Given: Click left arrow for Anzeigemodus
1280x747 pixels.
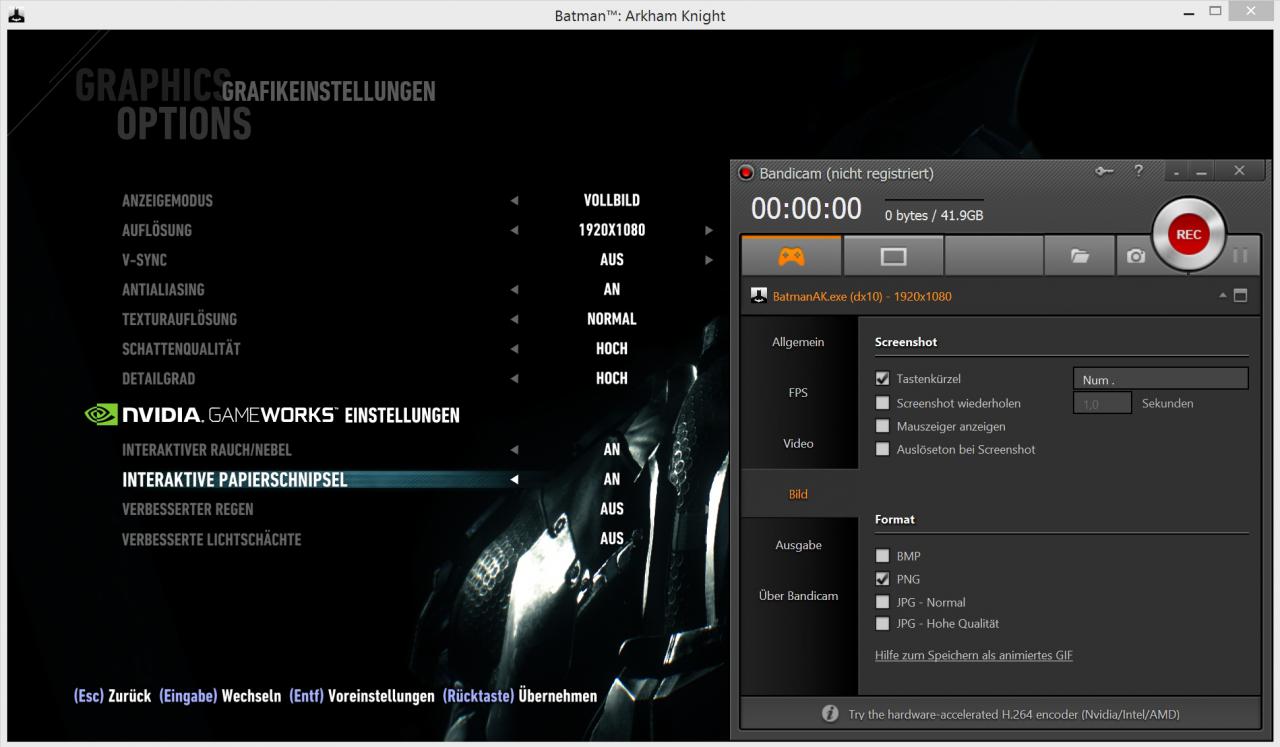Looking at the screenshot, I should click(x=514, y=201).
